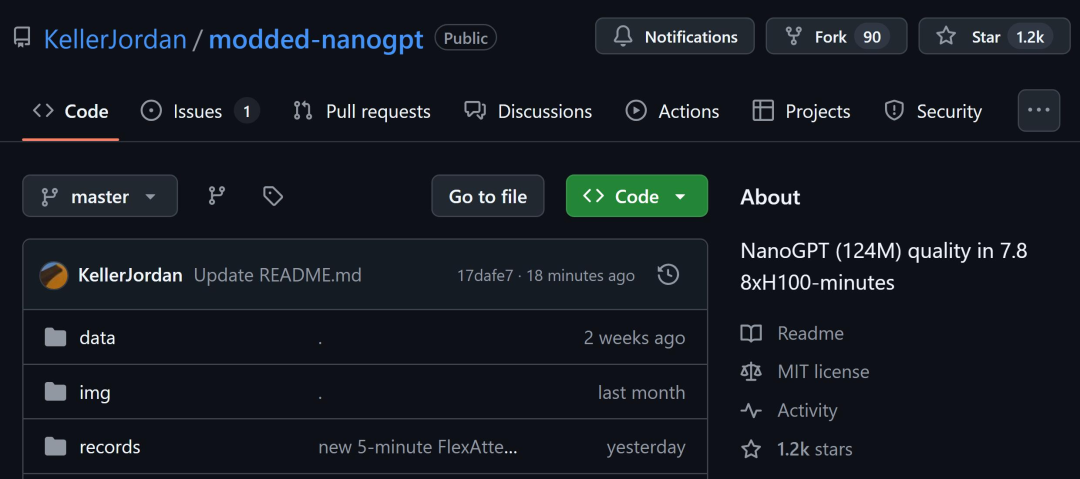The image size is (1080, 479).
Task: Open the img folder
Action: click(95, 392)
